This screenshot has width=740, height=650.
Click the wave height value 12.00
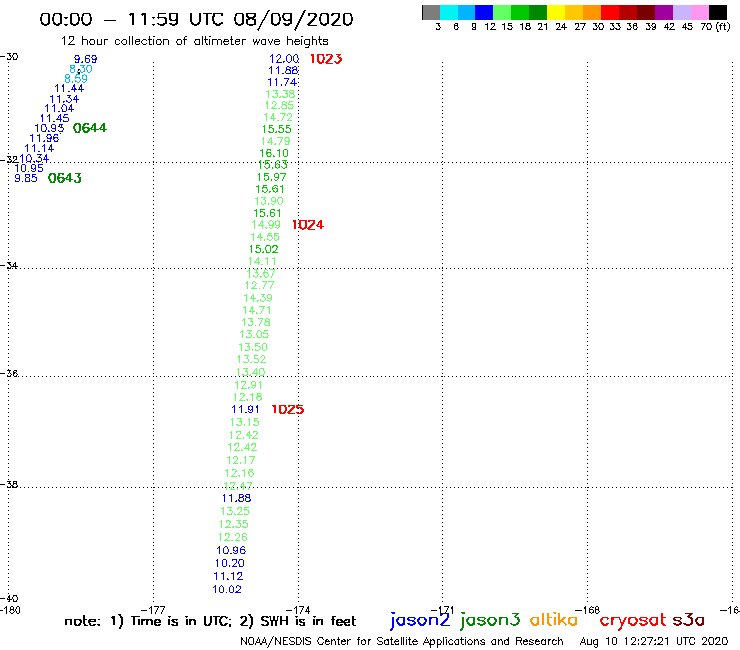pyautogui.click(x=284, y=59)
